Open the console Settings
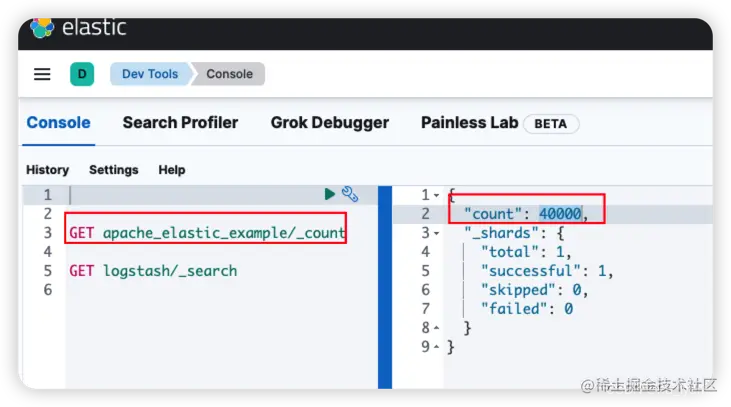This screenshot has height=407, width=731. point(114,170)
